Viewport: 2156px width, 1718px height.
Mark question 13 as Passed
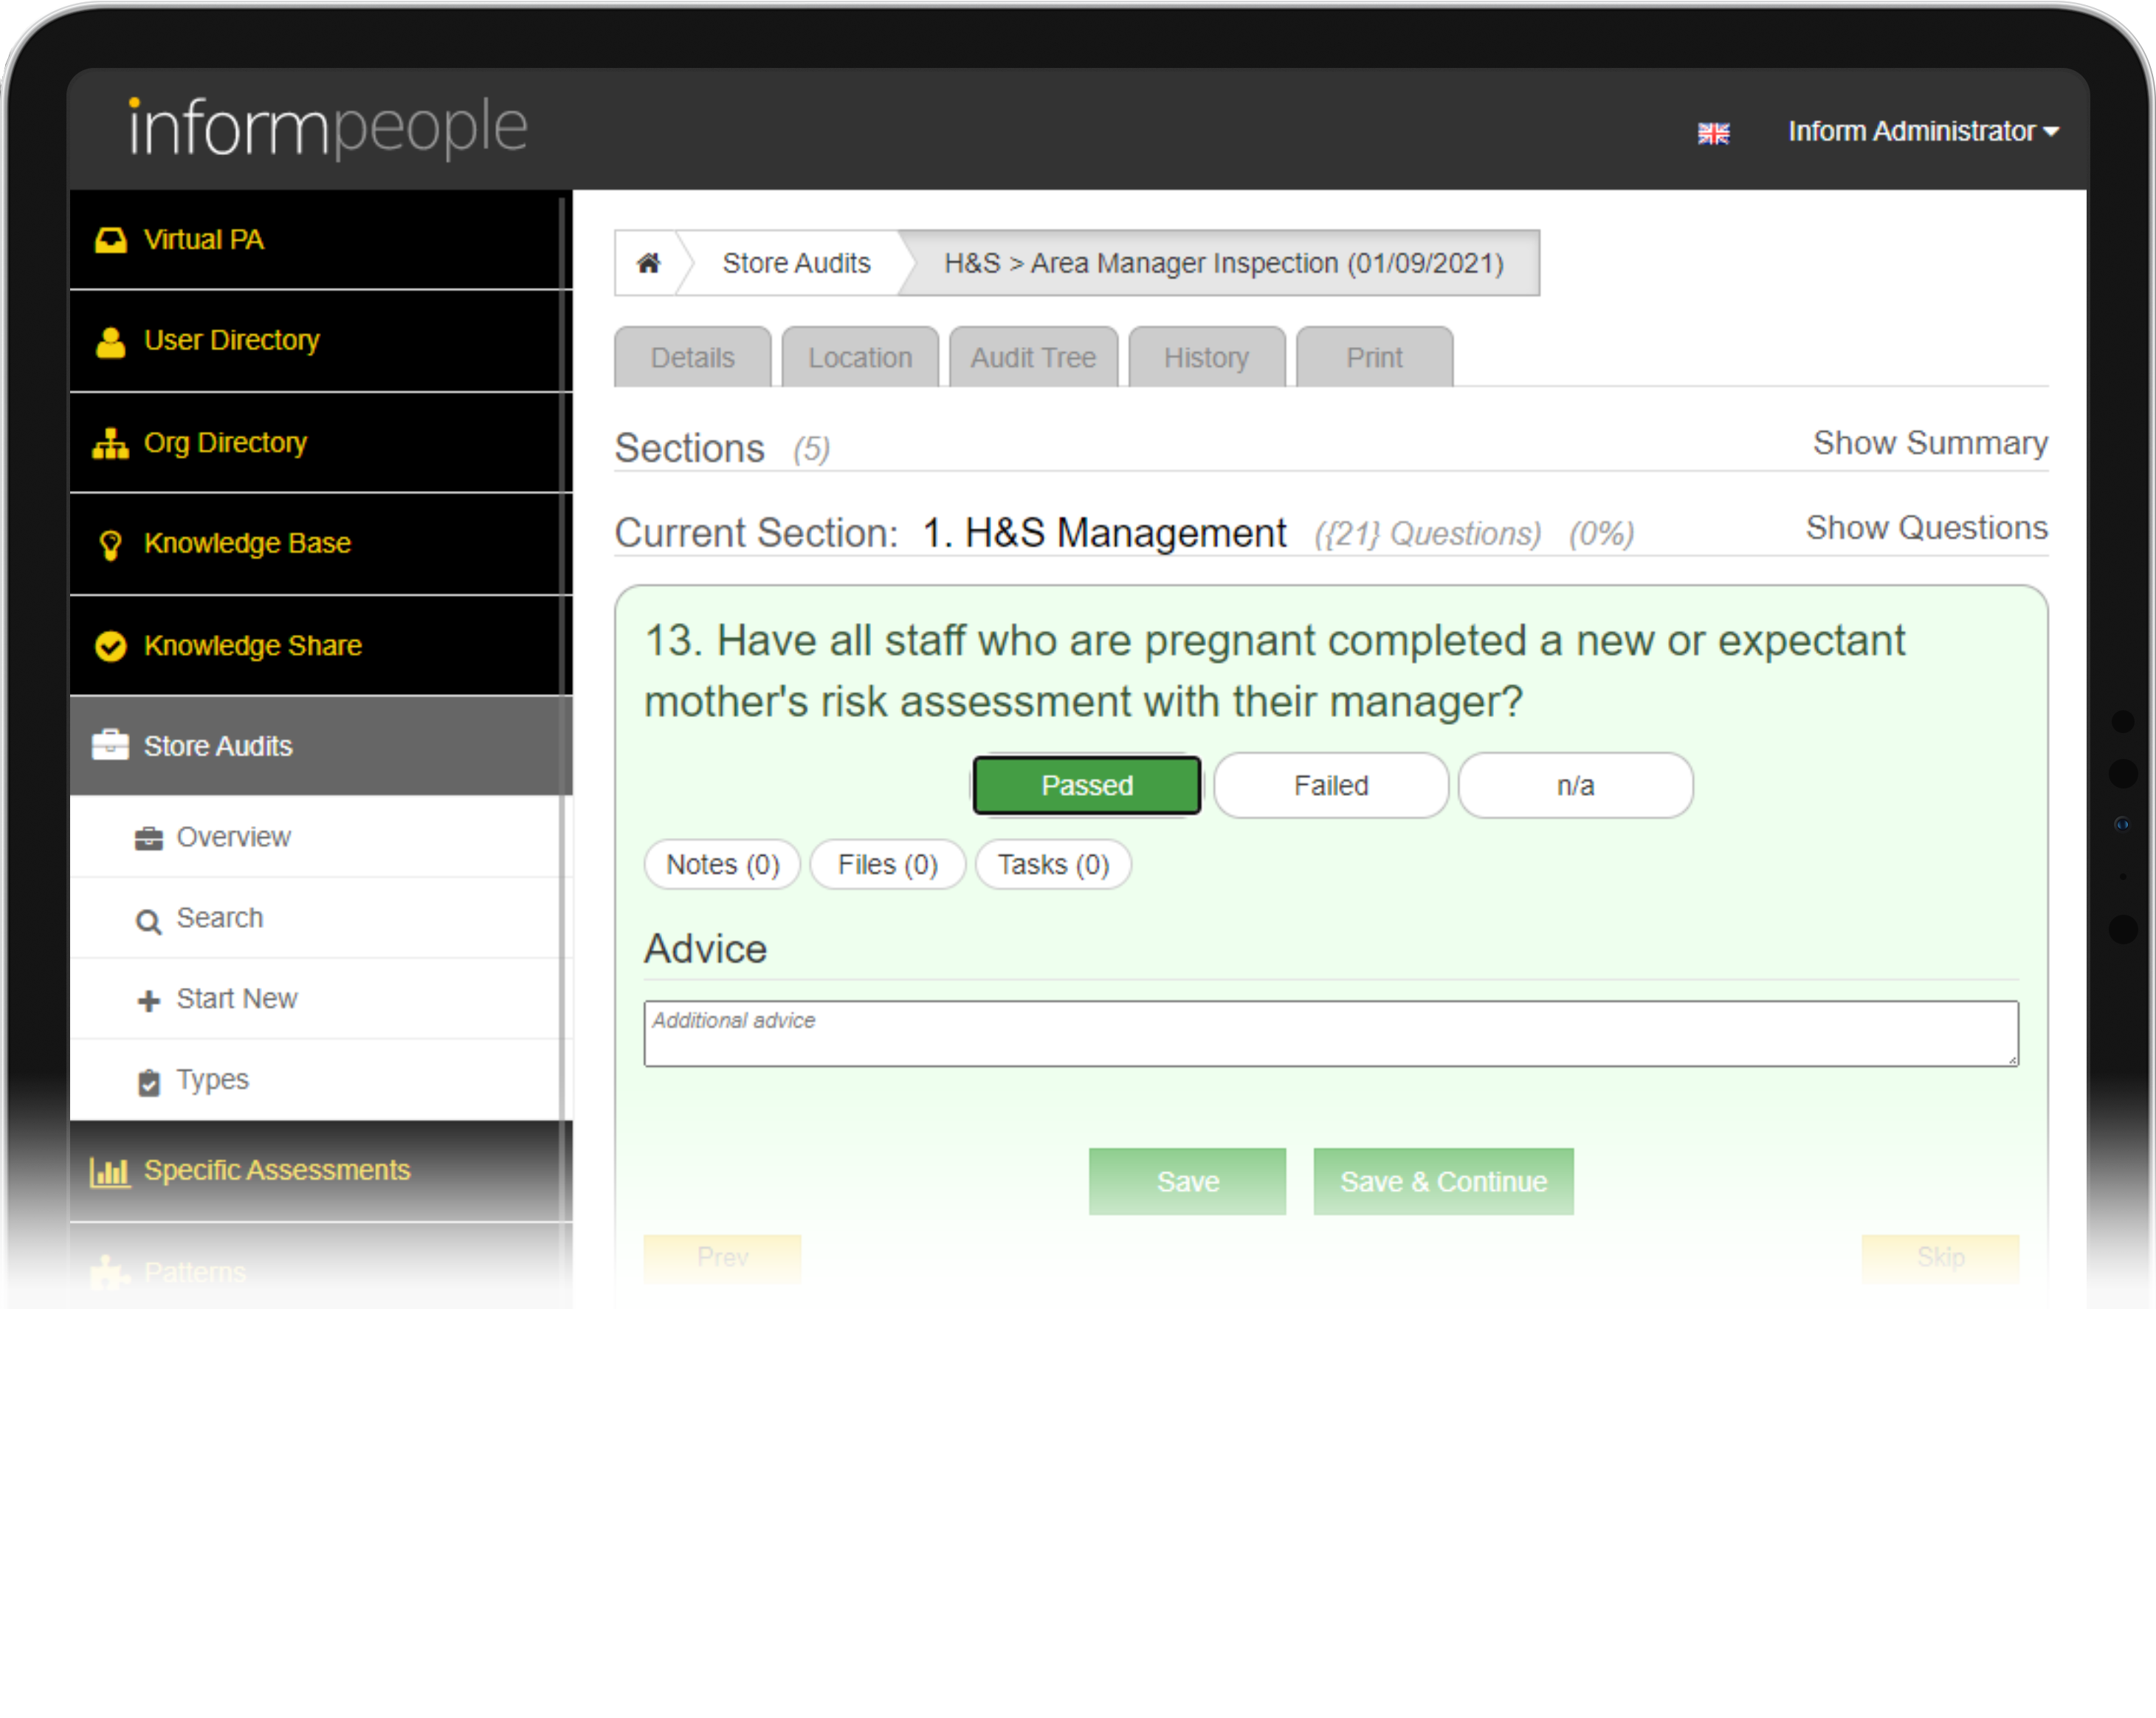[x=1086, y=785]
